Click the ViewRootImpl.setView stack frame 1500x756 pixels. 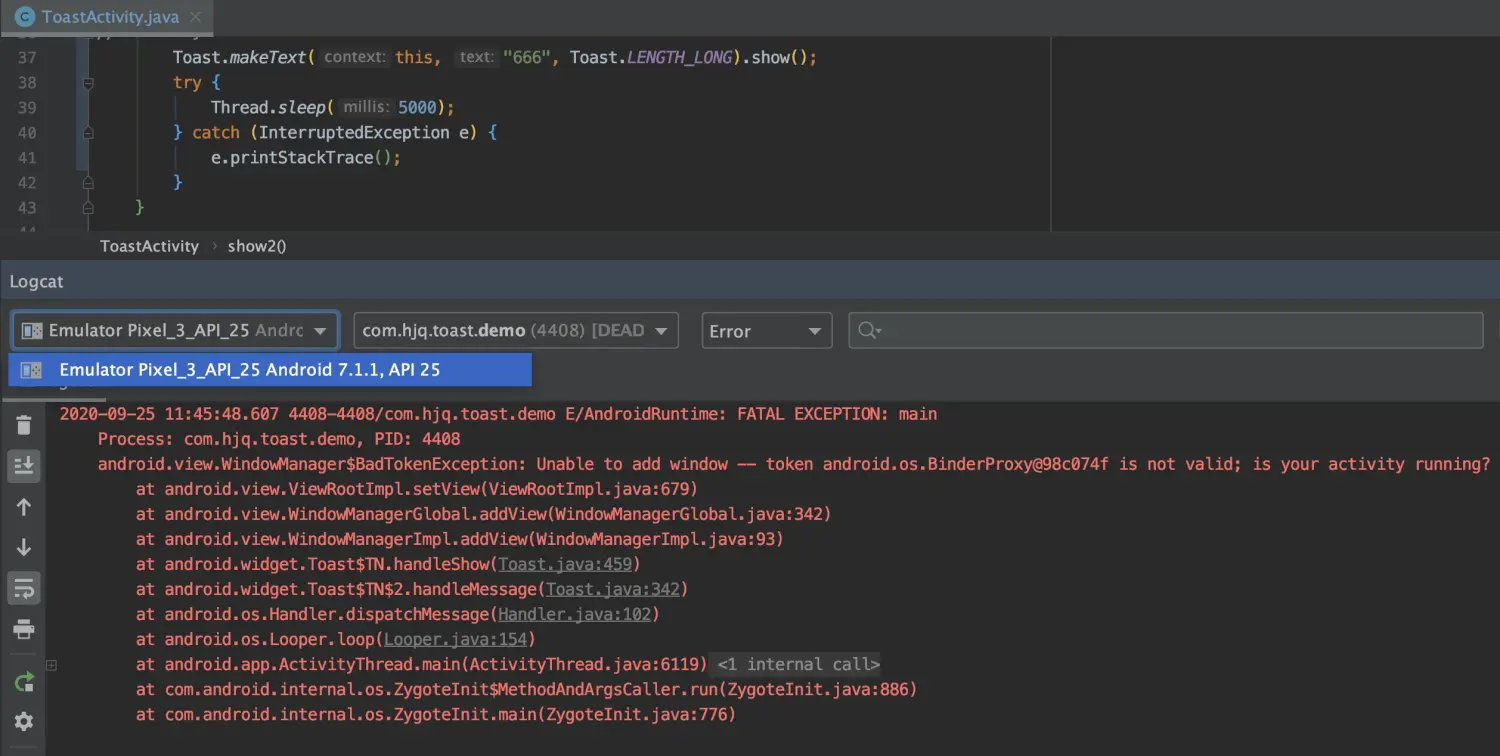[x=417, y=489]
